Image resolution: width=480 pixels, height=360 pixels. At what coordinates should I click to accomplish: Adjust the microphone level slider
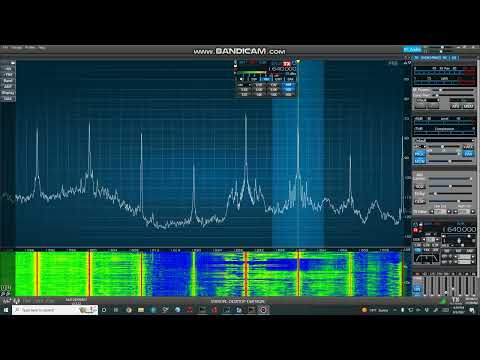pos(443,147)
